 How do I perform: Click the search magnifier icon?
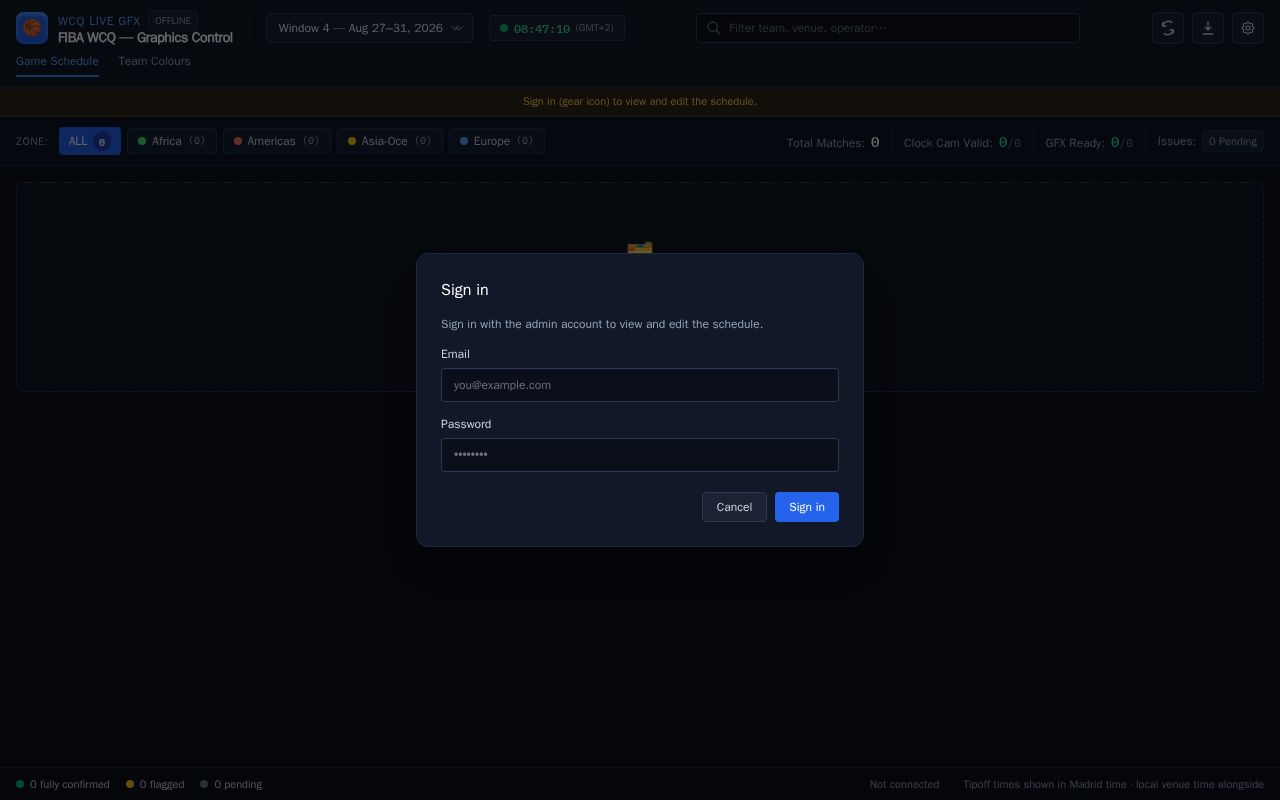(x=714, y=28)
